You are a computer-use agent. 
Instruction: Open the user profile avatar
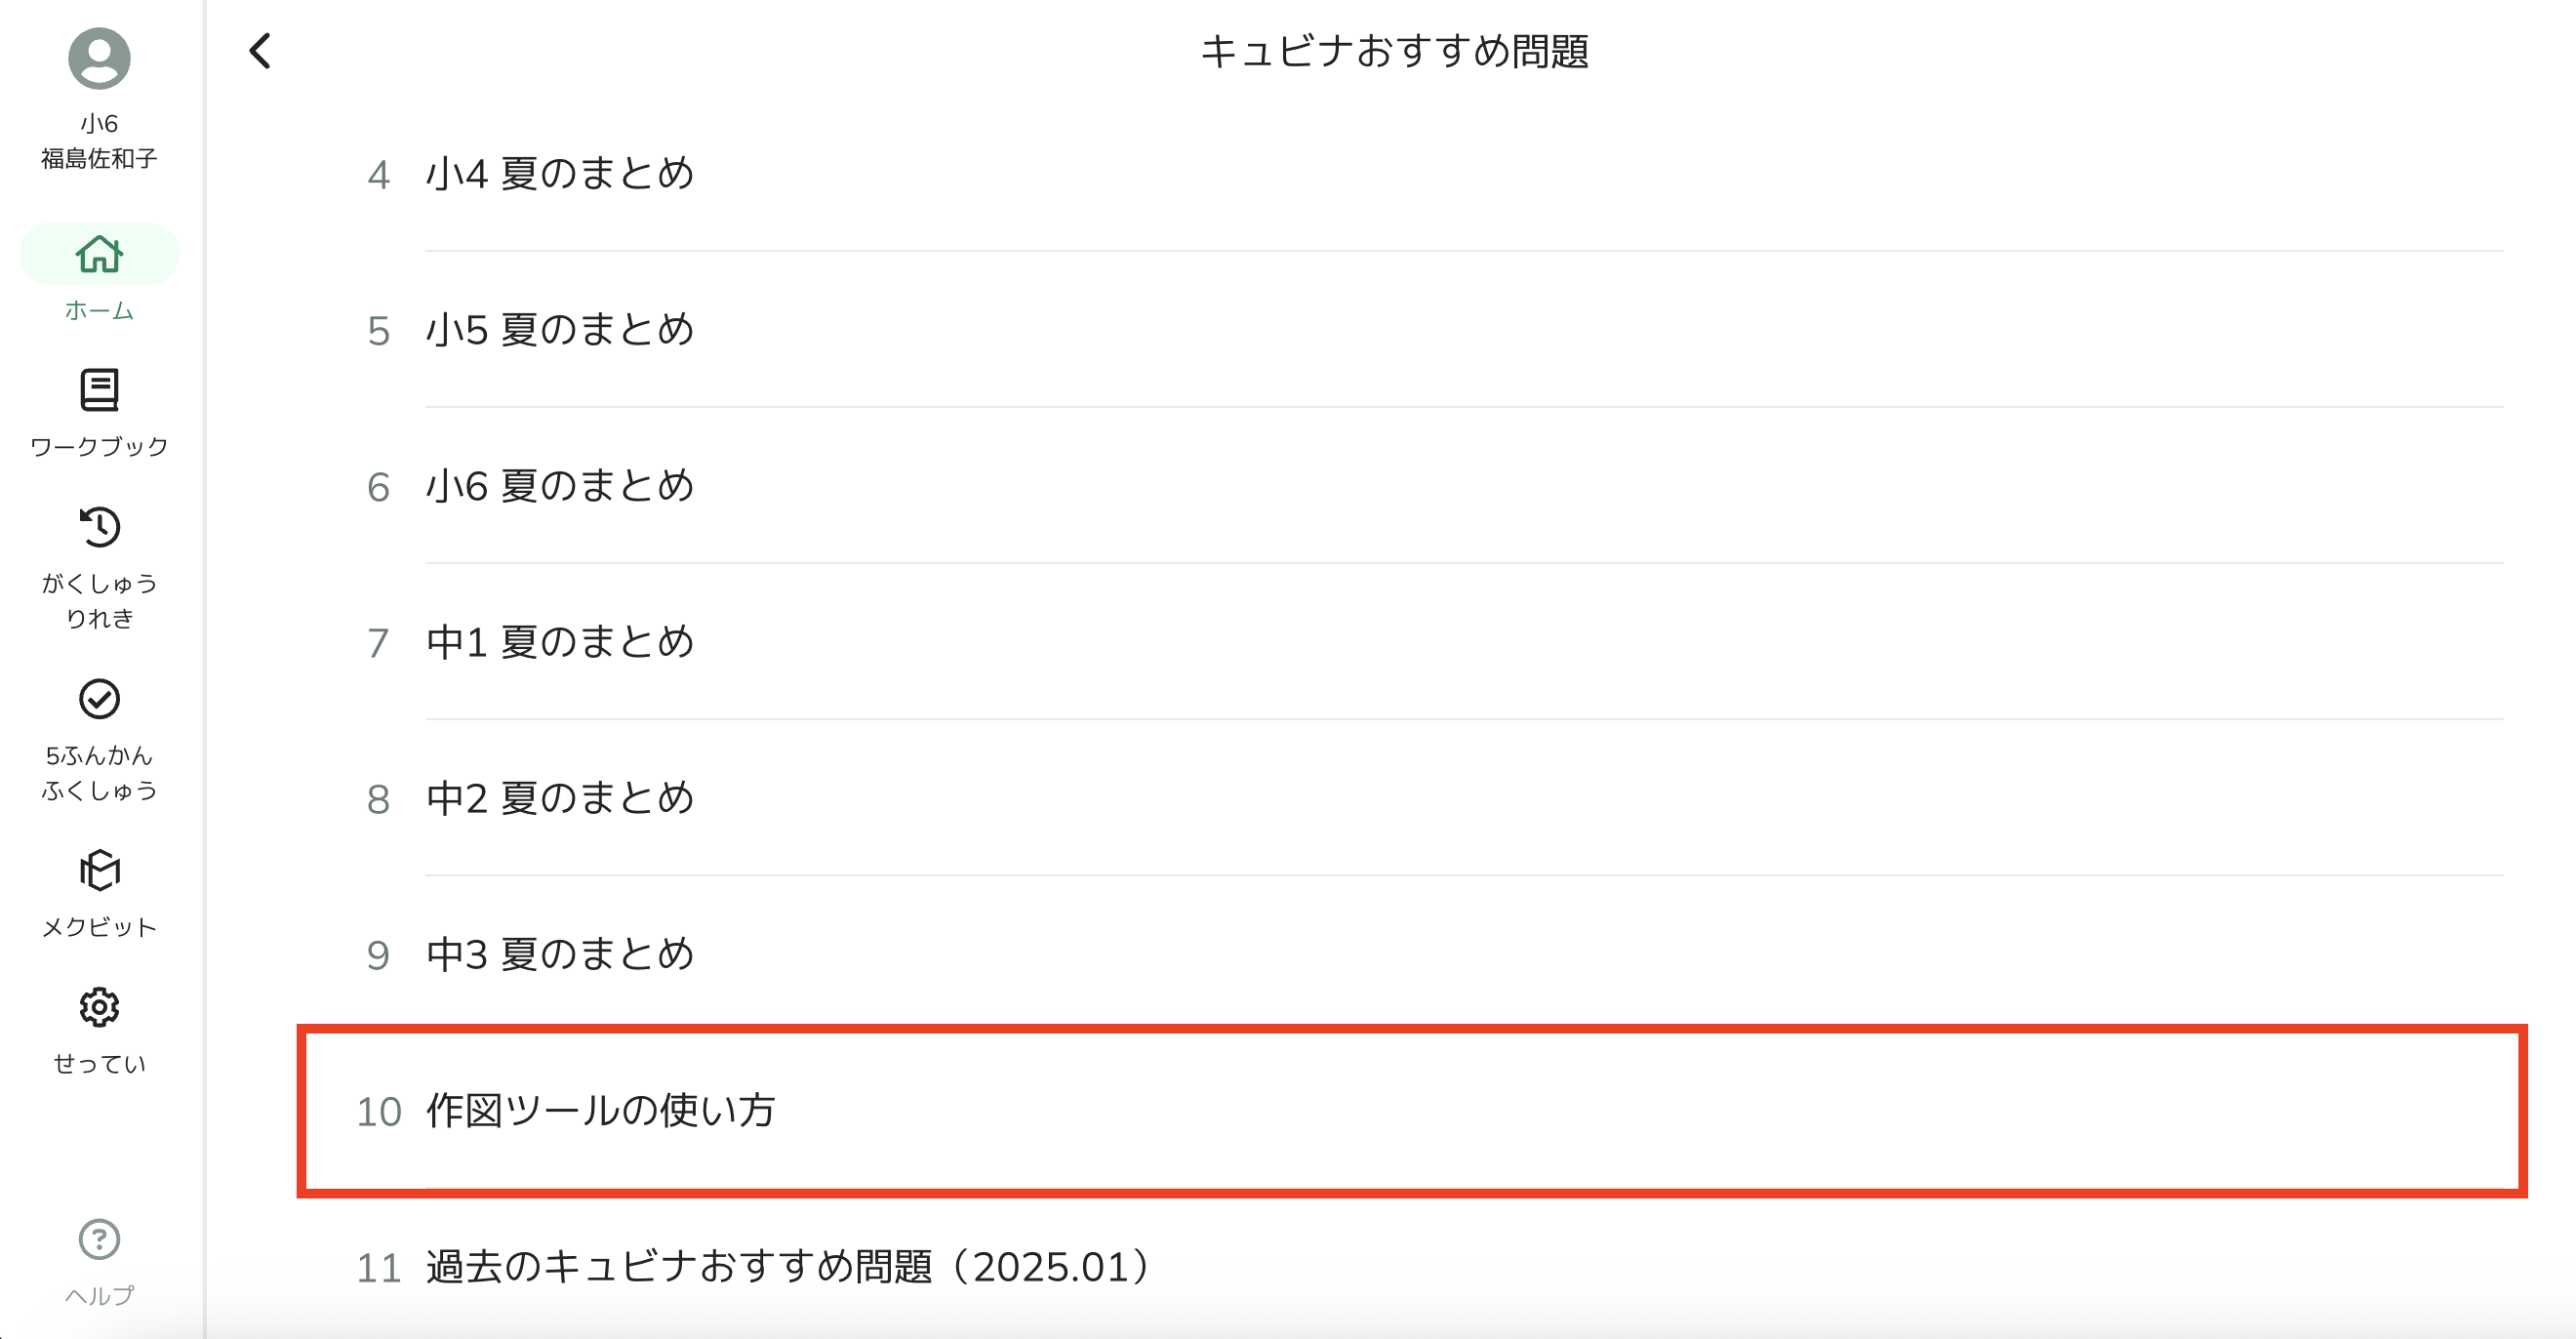tap(99, 58)
